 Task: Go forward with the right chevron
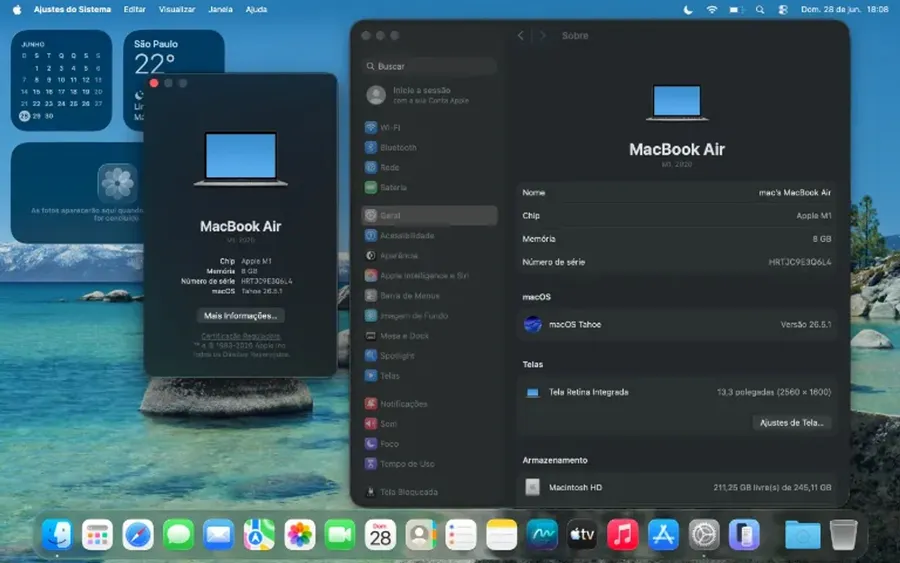pyautogui.click(x=542, y=36)
